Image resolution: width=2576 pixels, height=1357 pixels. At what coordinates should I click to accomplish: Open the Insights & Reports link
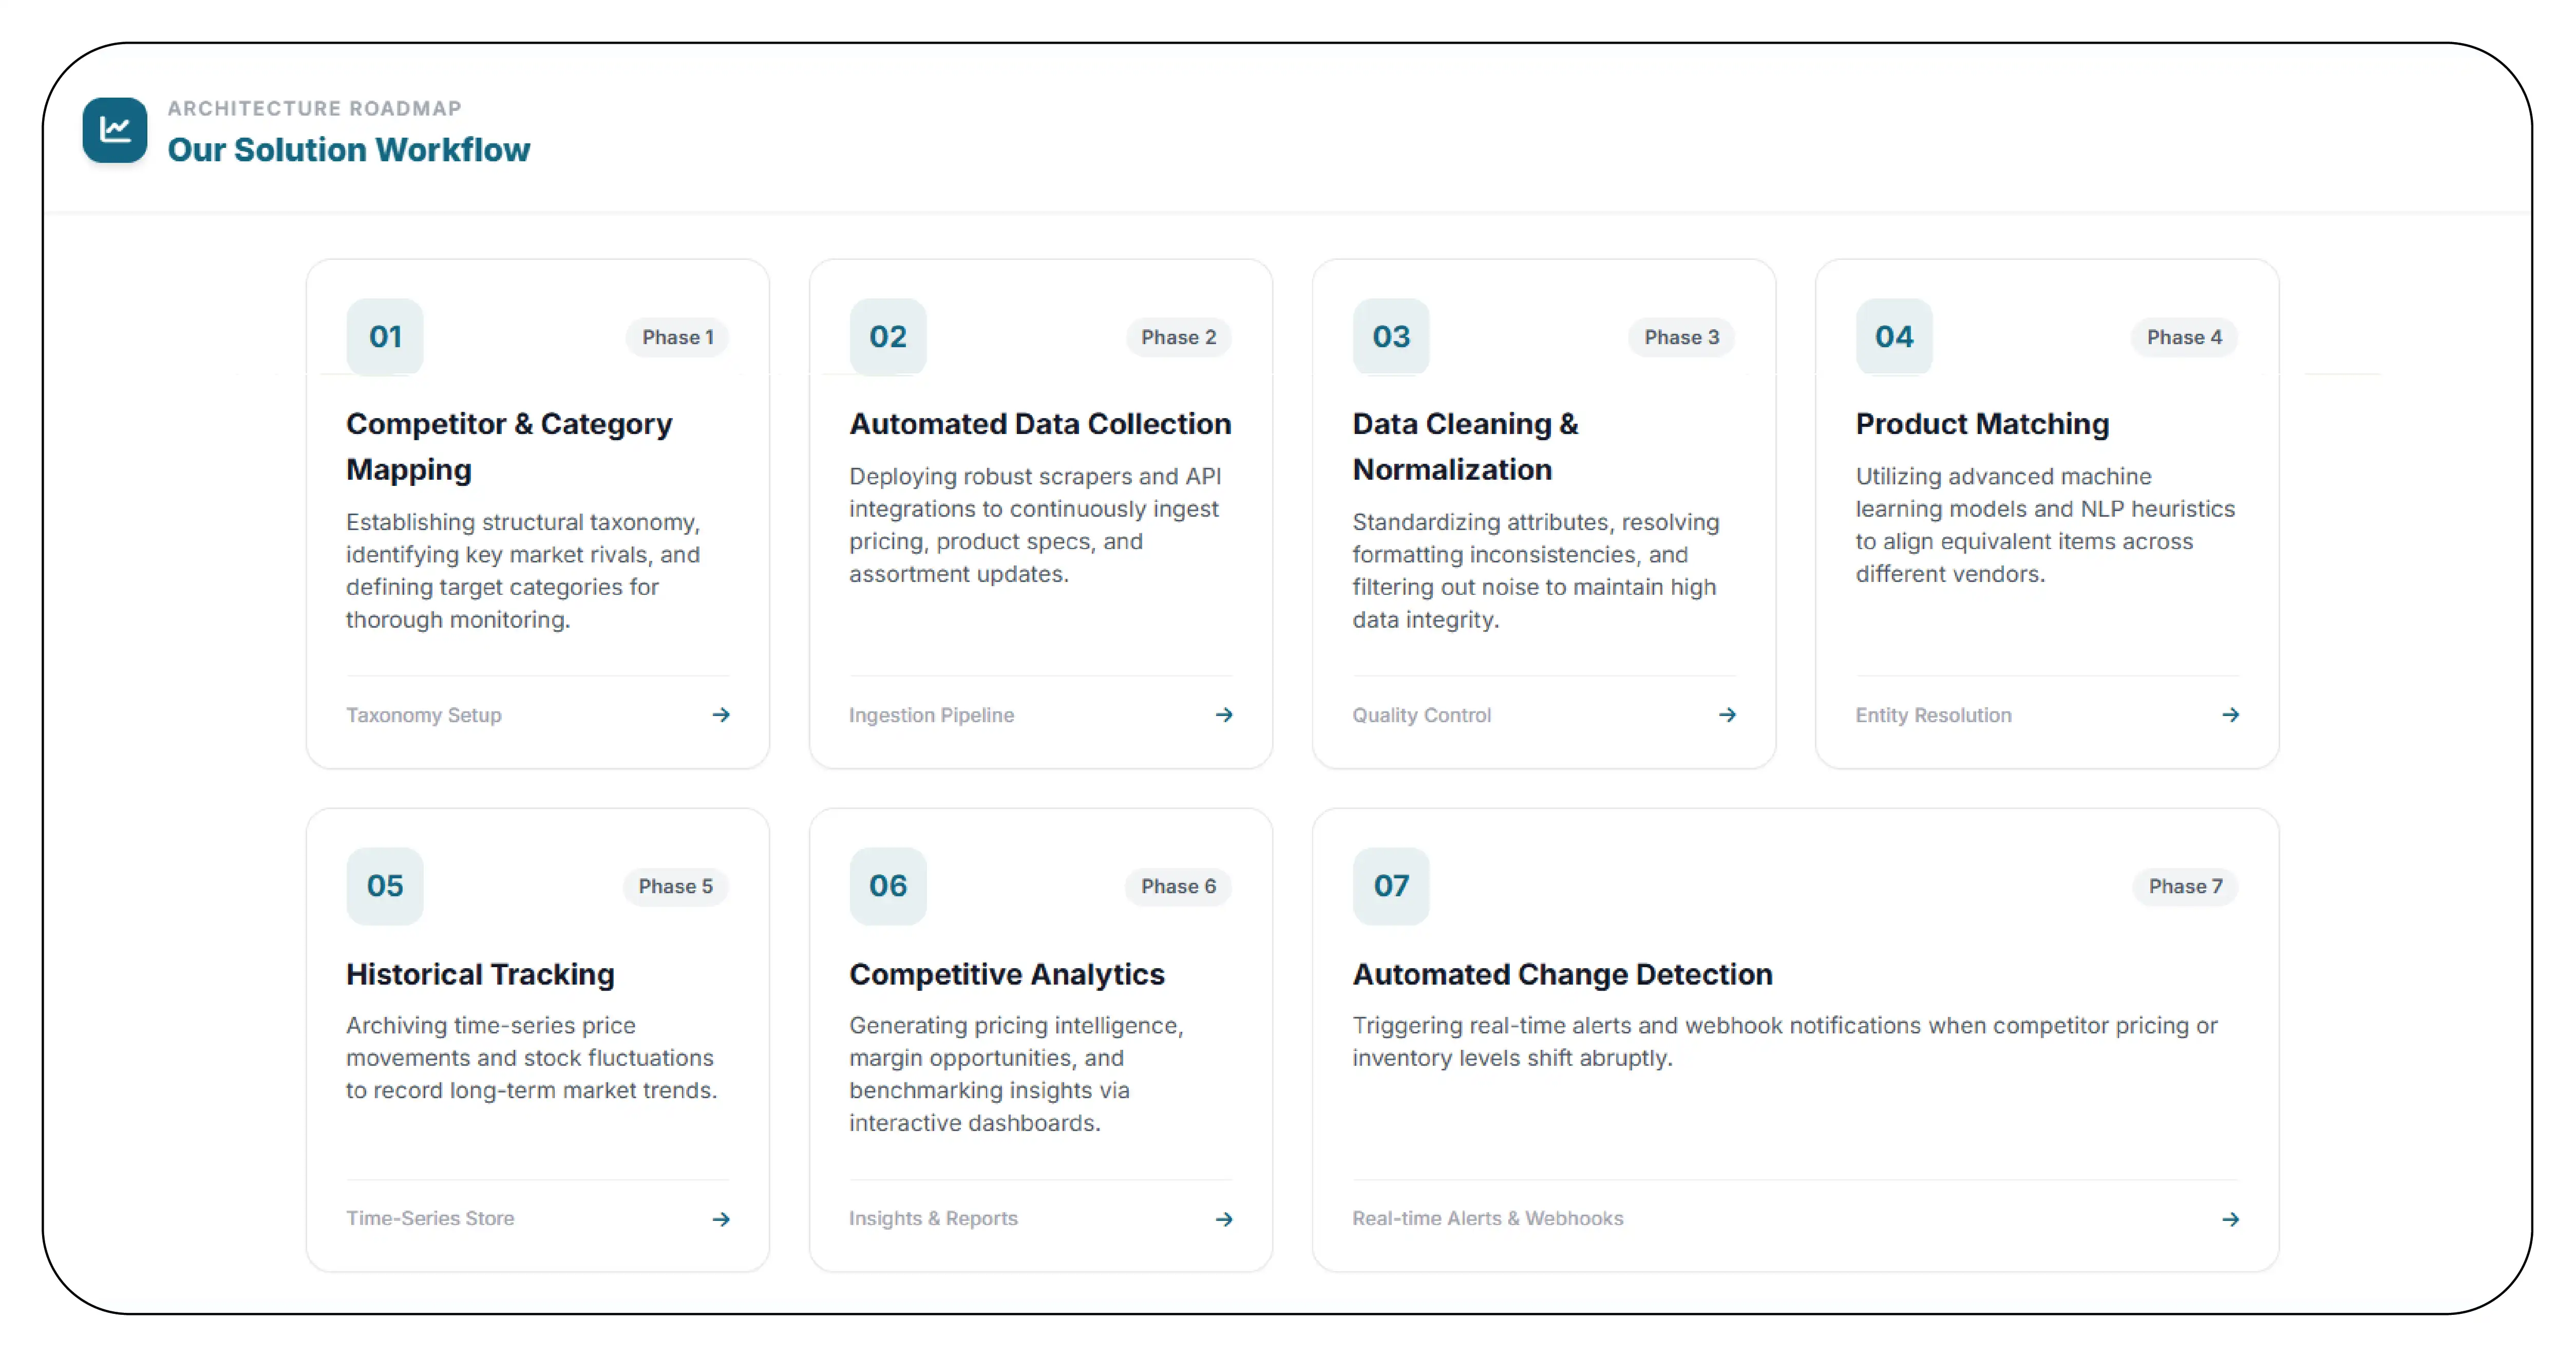coord(933,1218)
